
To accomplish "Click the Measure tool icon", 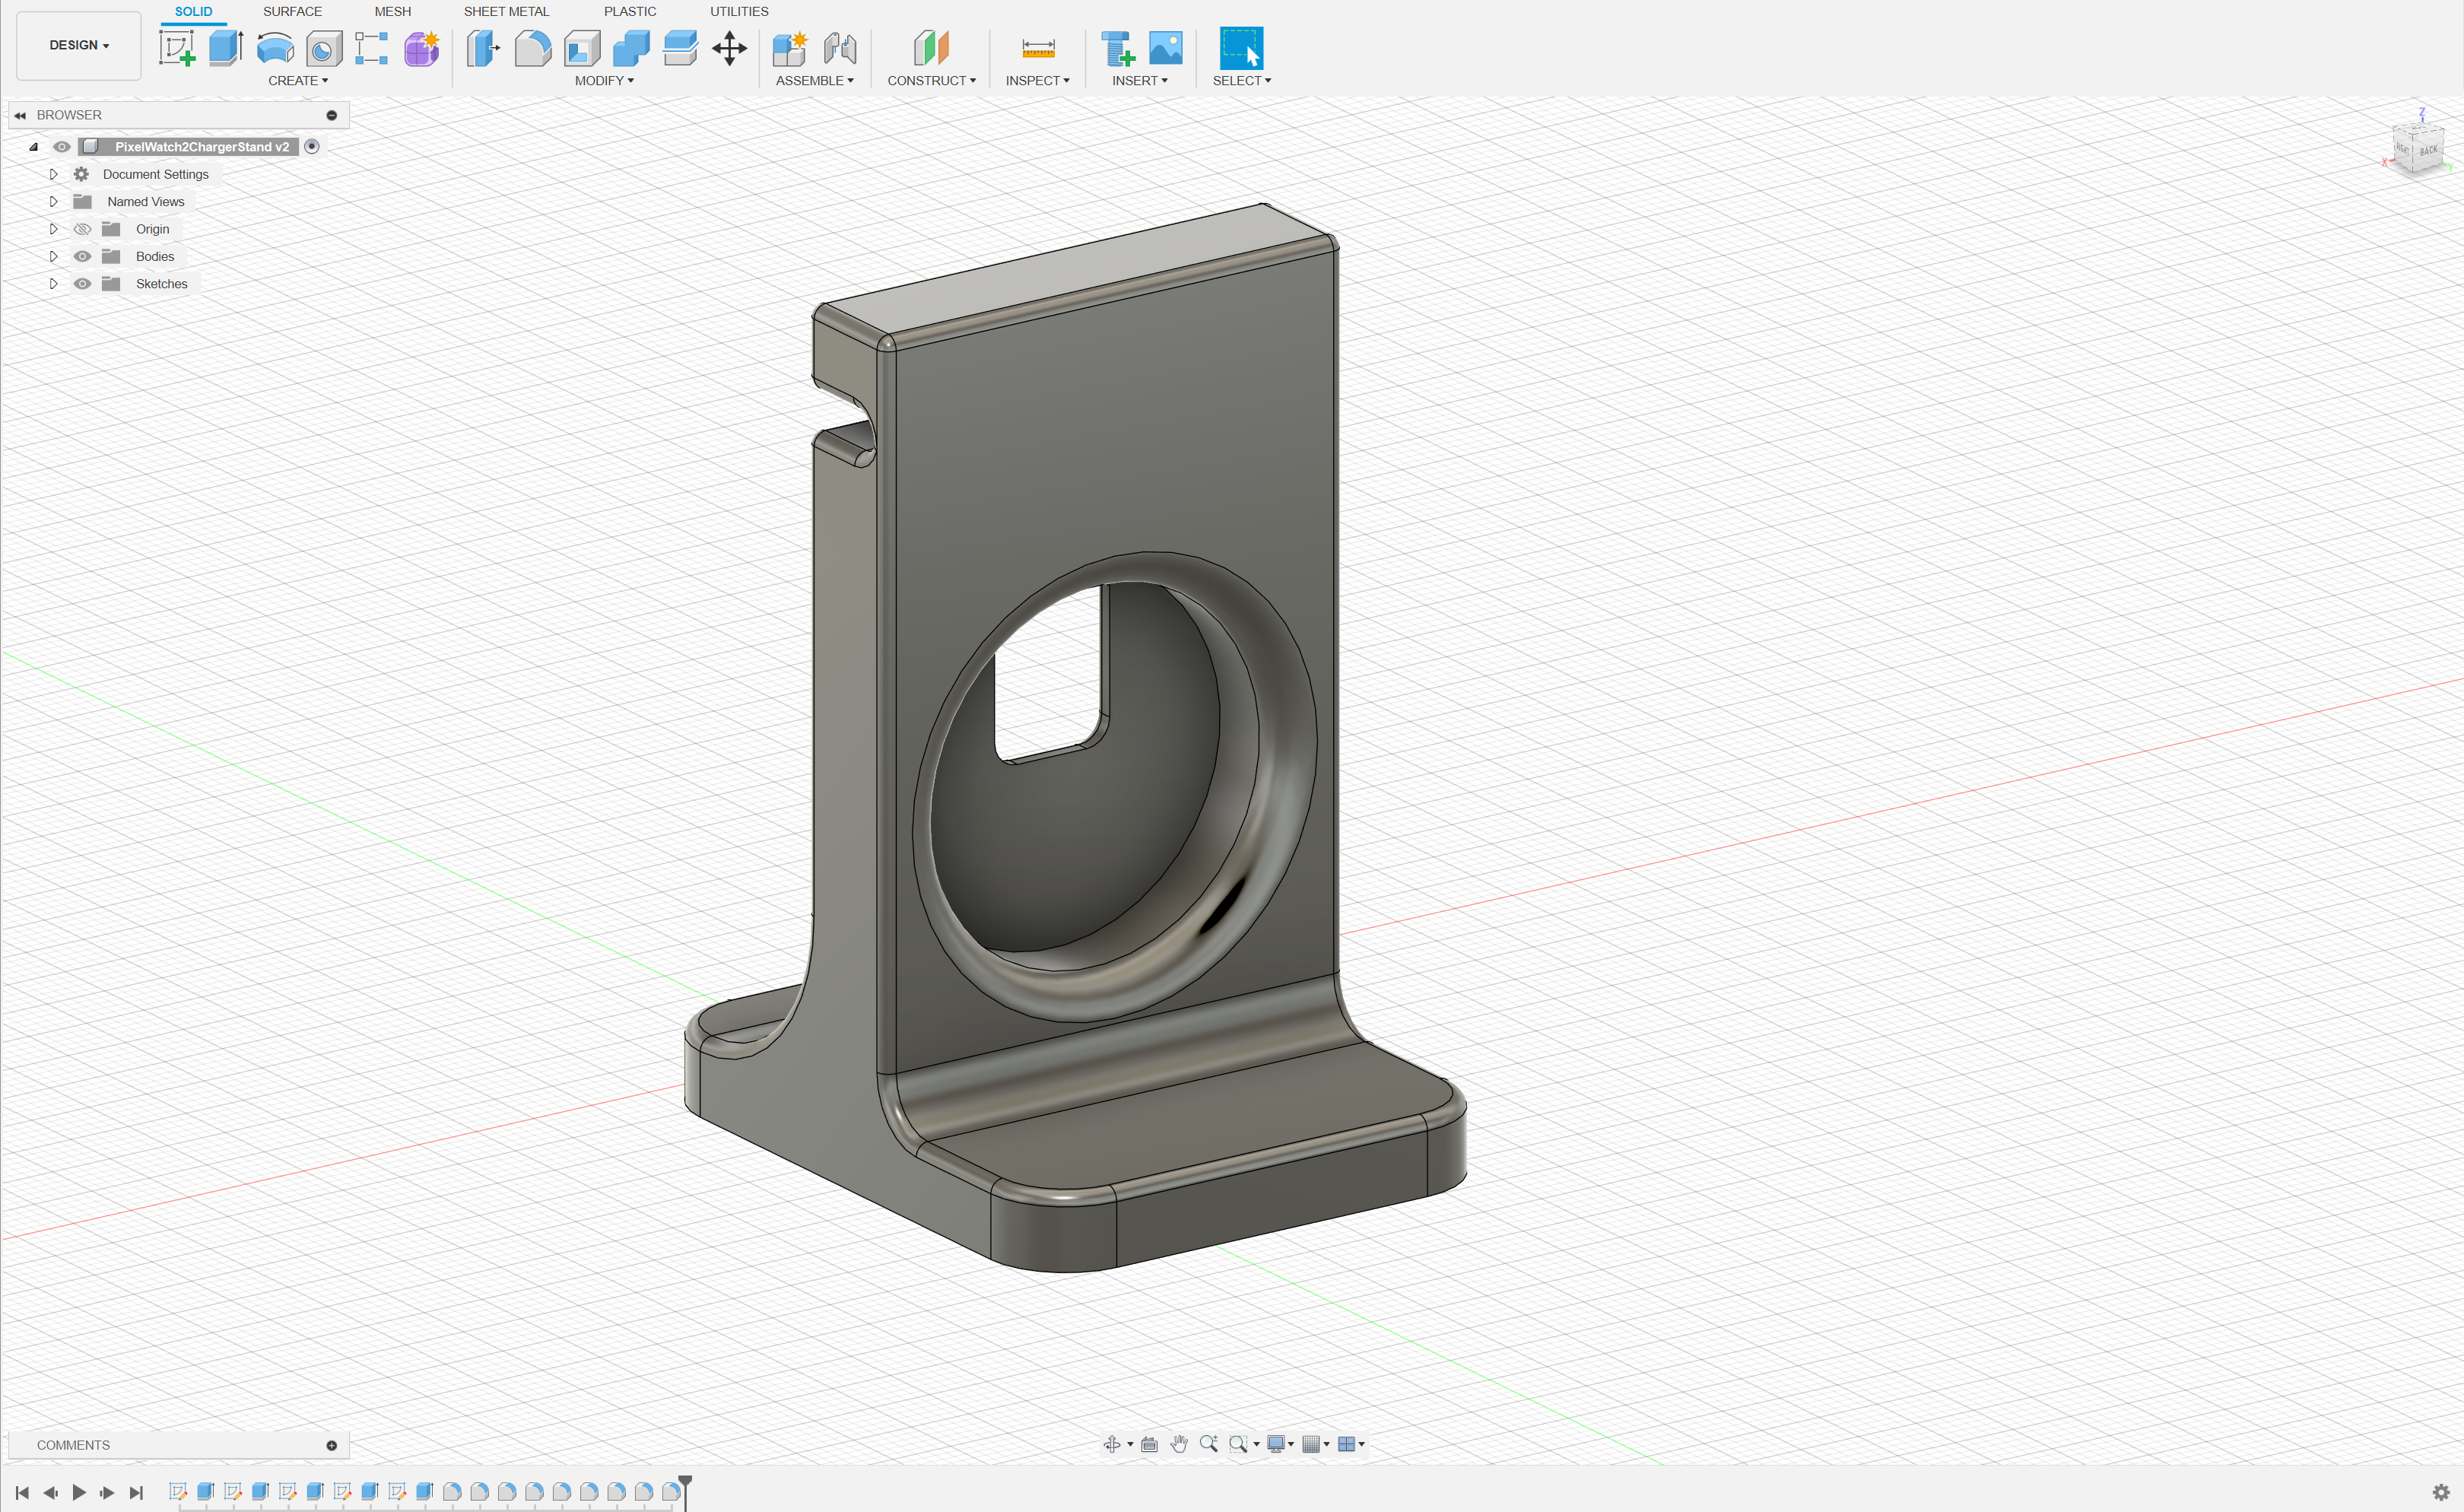I will (1038, 48).
